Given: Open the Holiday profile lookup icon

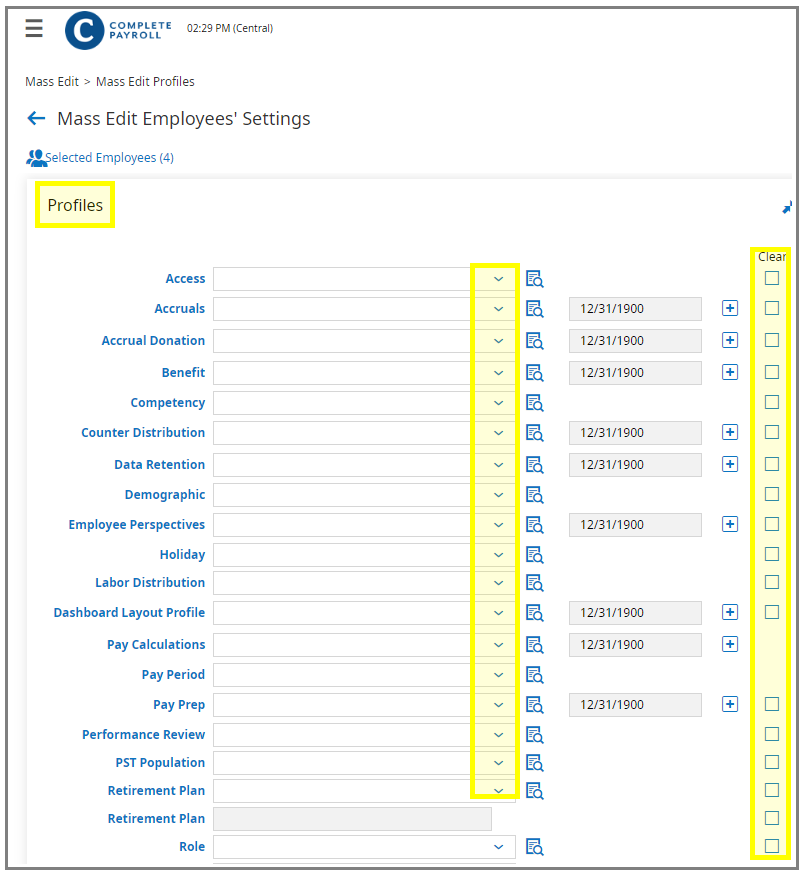Looking at the screenshot, I should (534, 555).
